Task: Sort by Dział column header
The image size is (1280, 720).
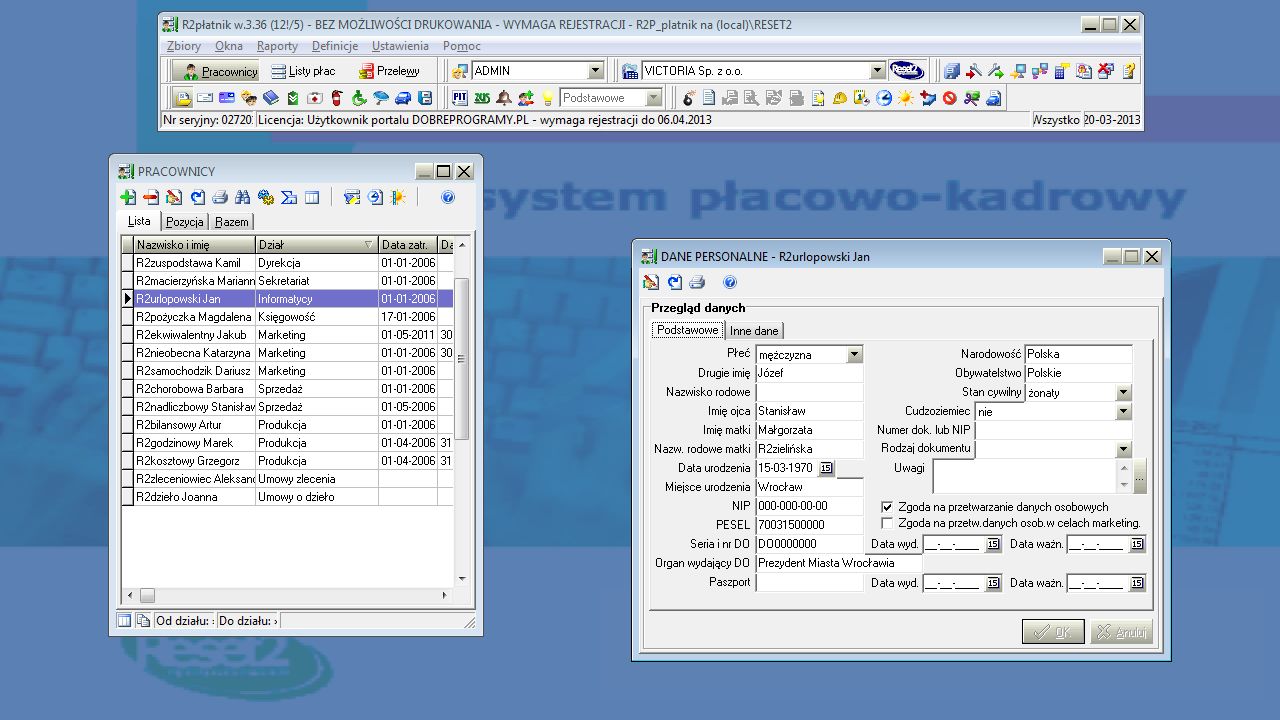Action: (x=316, y=245)
